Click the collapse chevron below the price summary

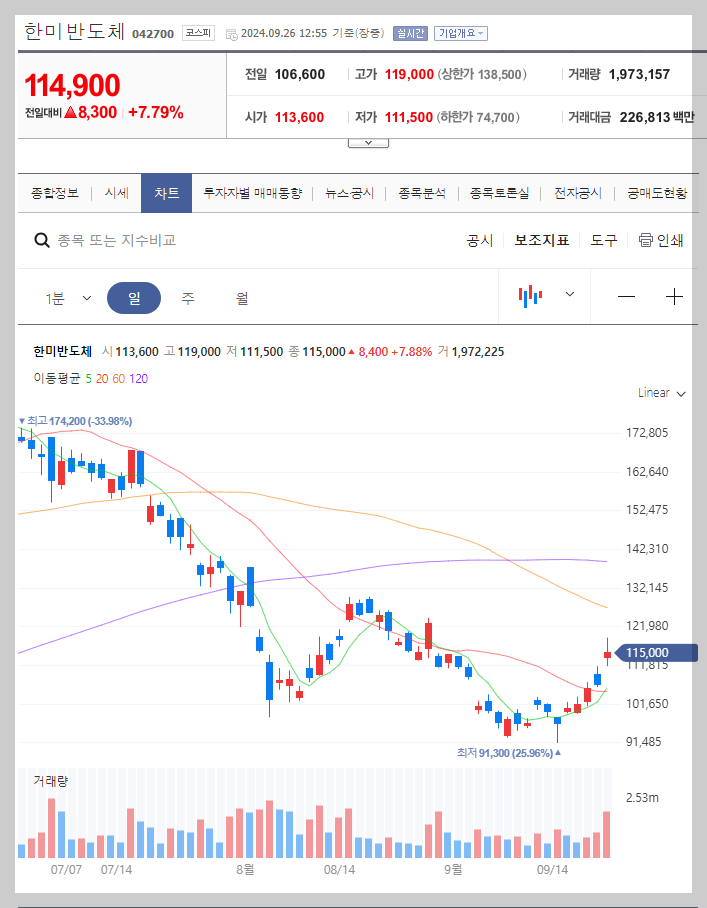368,141
